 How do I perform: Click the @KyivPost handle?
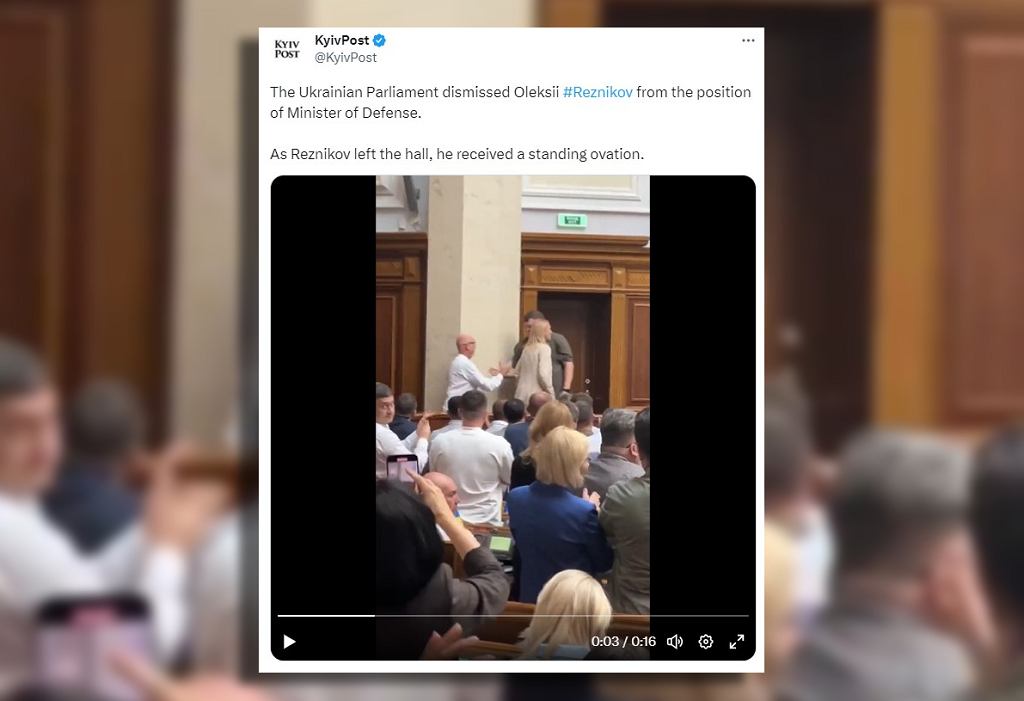(345, 57)
